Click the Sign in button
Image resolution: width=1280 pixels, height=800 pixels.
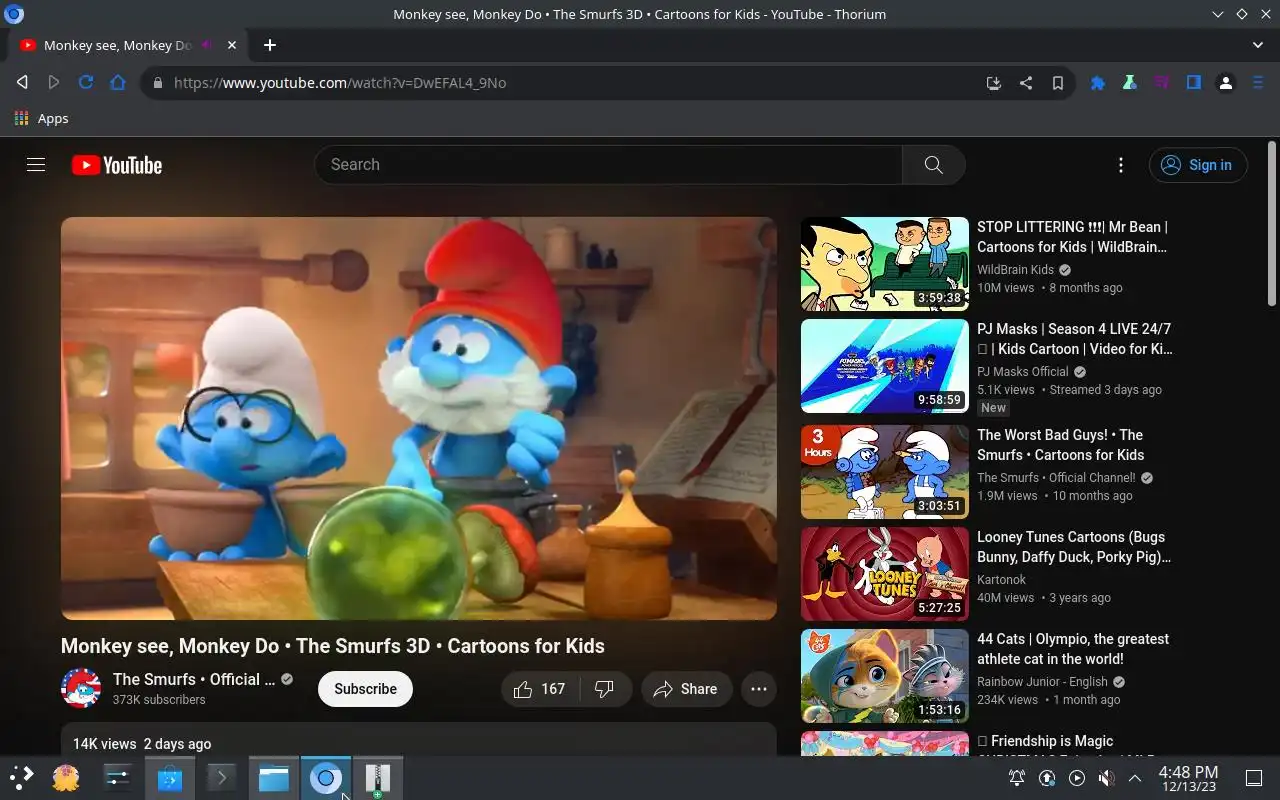[x=1198, y=165]
